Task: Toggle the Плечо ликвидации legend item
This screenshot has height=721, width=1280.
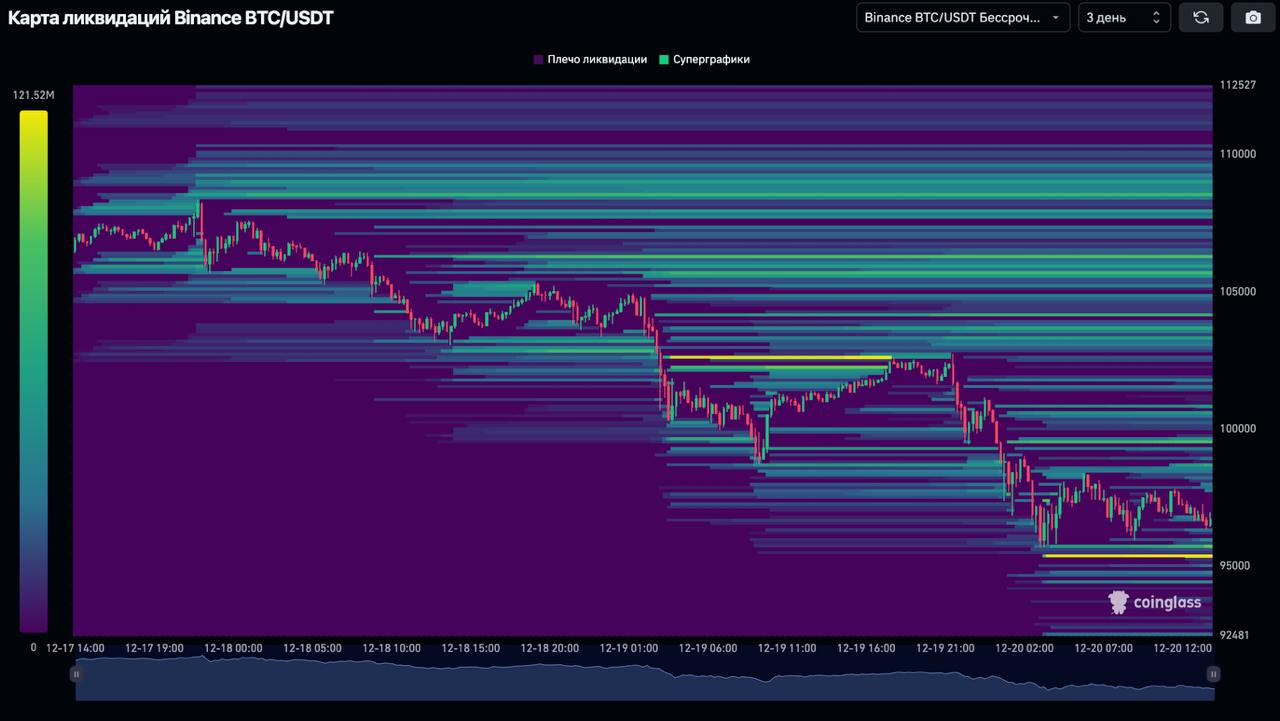Action: (590, 60)
